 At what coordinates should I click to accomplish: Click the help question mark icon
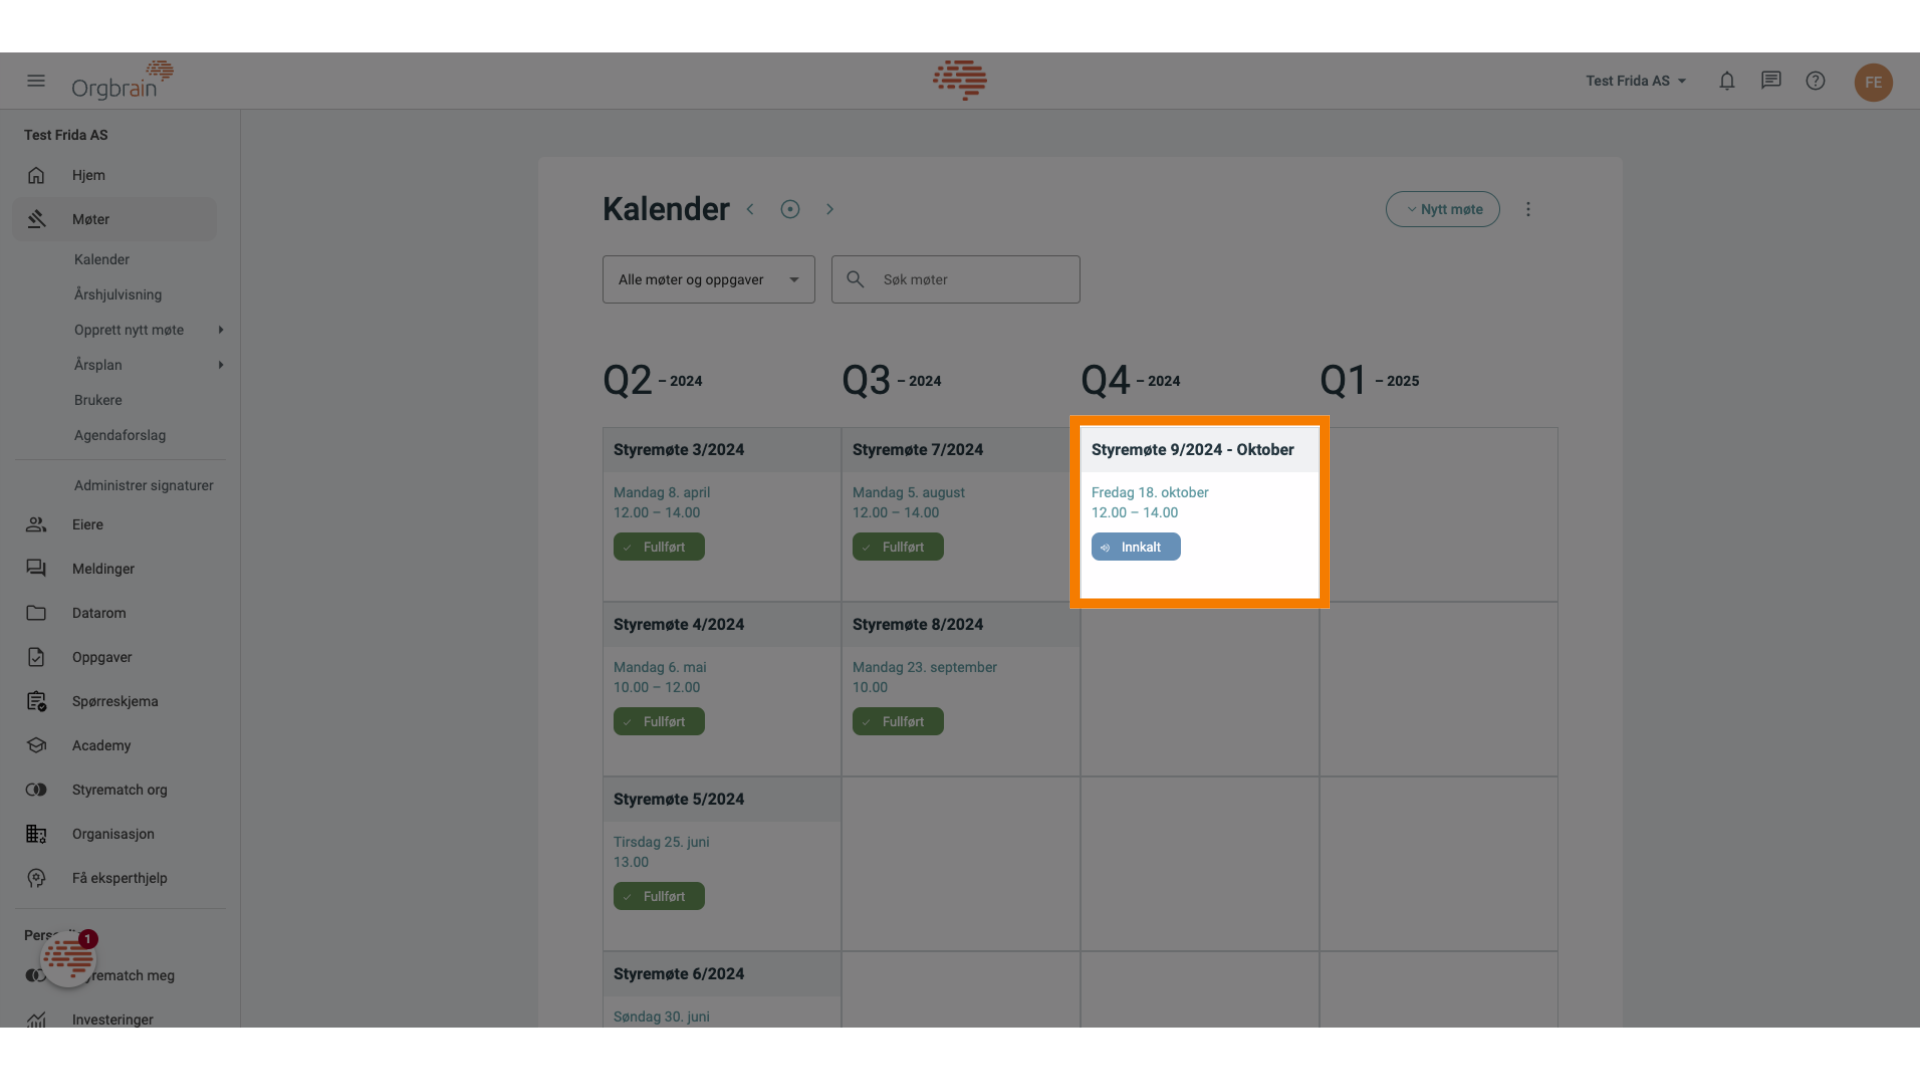[x=1816, y=80]
